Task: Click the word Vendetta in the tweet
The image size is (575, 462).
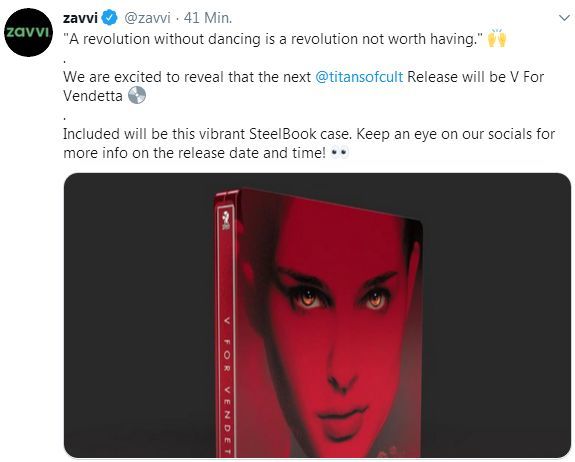Action: click(x=93, y=96)
